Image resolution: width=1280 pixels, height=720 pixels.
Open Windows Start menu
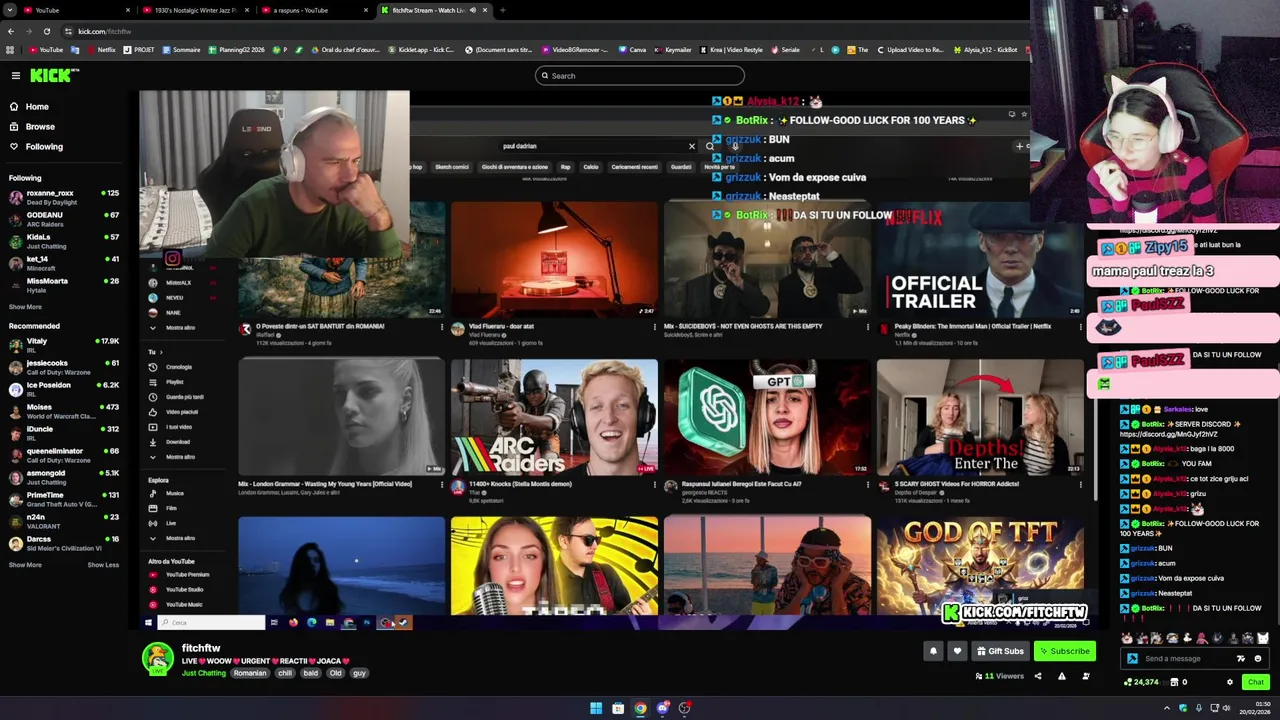click(x=596, y=708)
